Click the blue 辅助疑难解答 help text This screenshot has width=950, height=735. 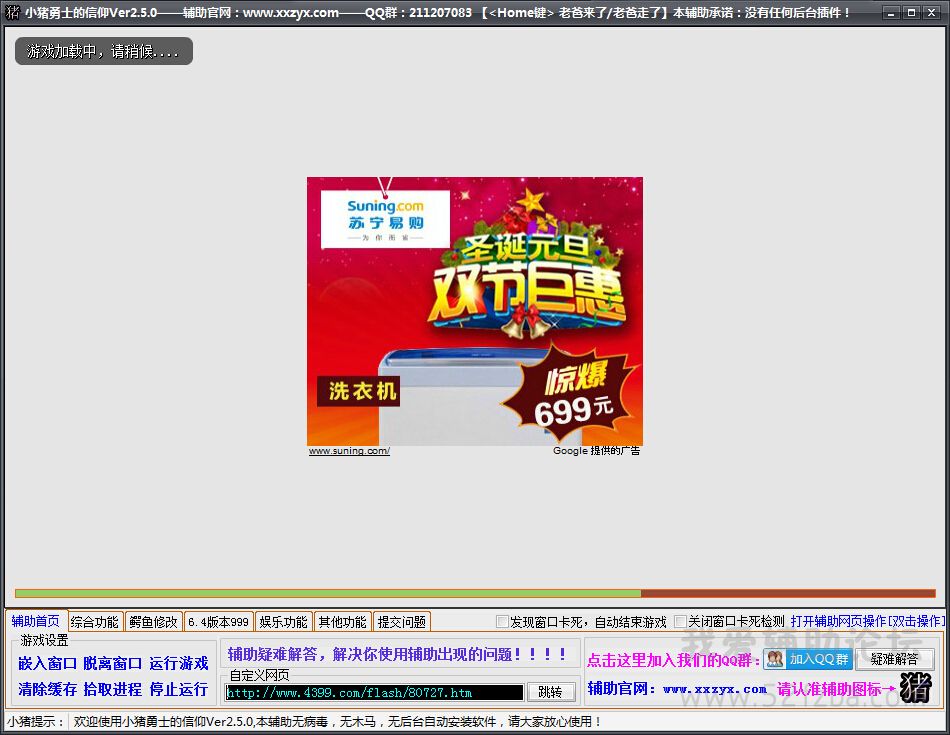(x=397, y=654)
